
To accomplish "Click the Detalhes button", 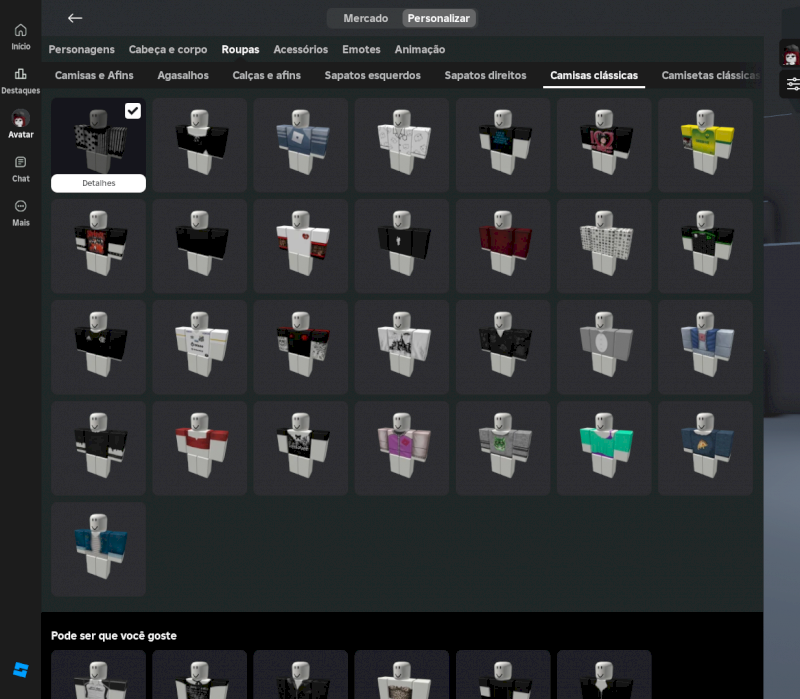I will pos(98,183).
